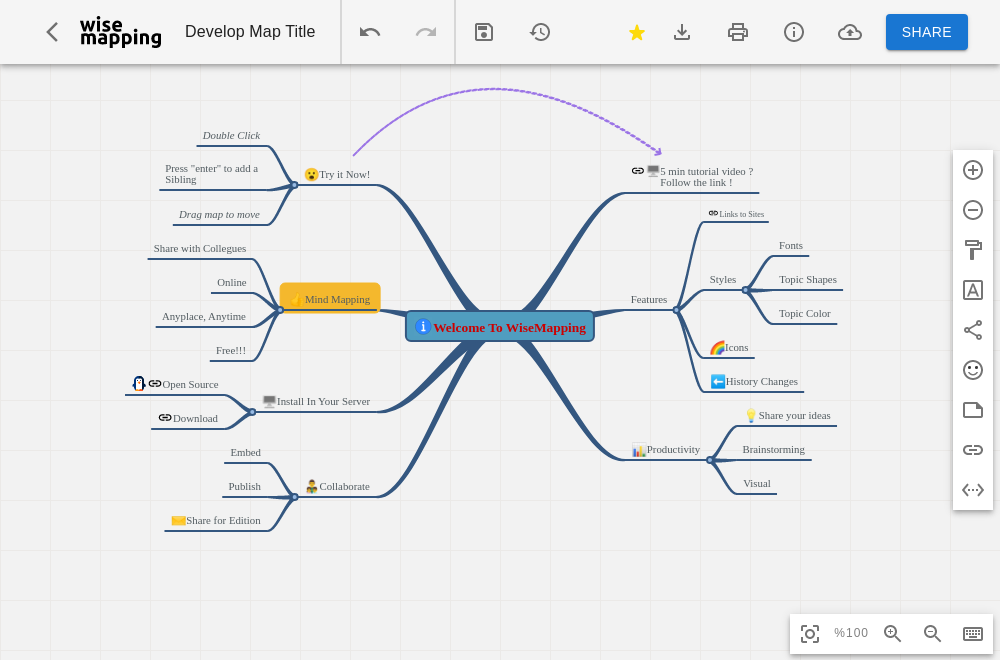Collapse the Install In Your Server node
Screen dimensions: 1000x660
[x=253, y=412]
